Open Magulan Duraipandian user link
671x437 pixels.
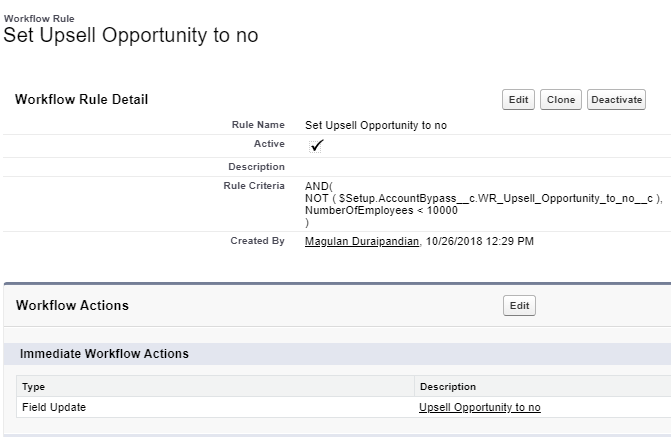click(x=362, y=241)
